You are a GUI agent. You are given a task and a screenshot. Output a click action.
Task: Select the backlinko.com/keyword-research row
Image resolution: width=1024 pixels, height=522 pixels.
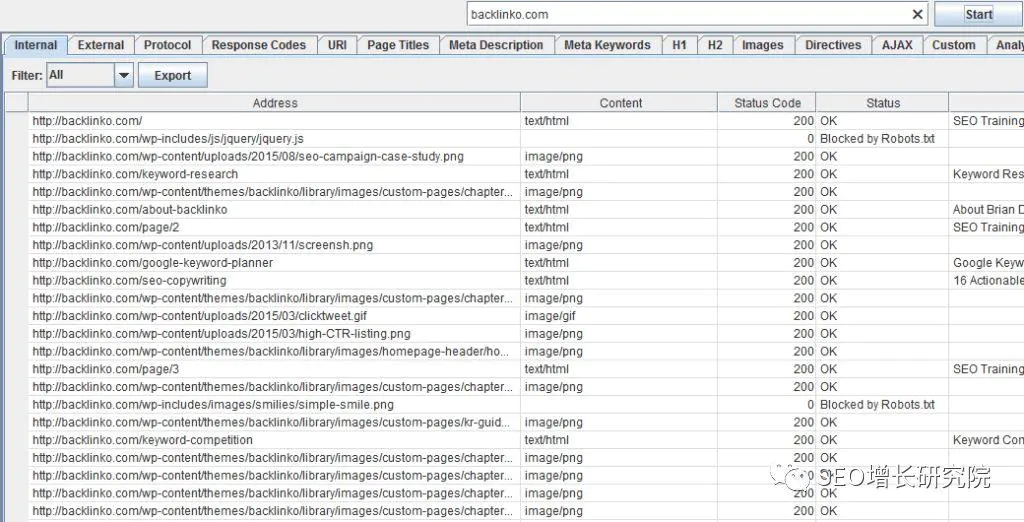tap(135, 174)
